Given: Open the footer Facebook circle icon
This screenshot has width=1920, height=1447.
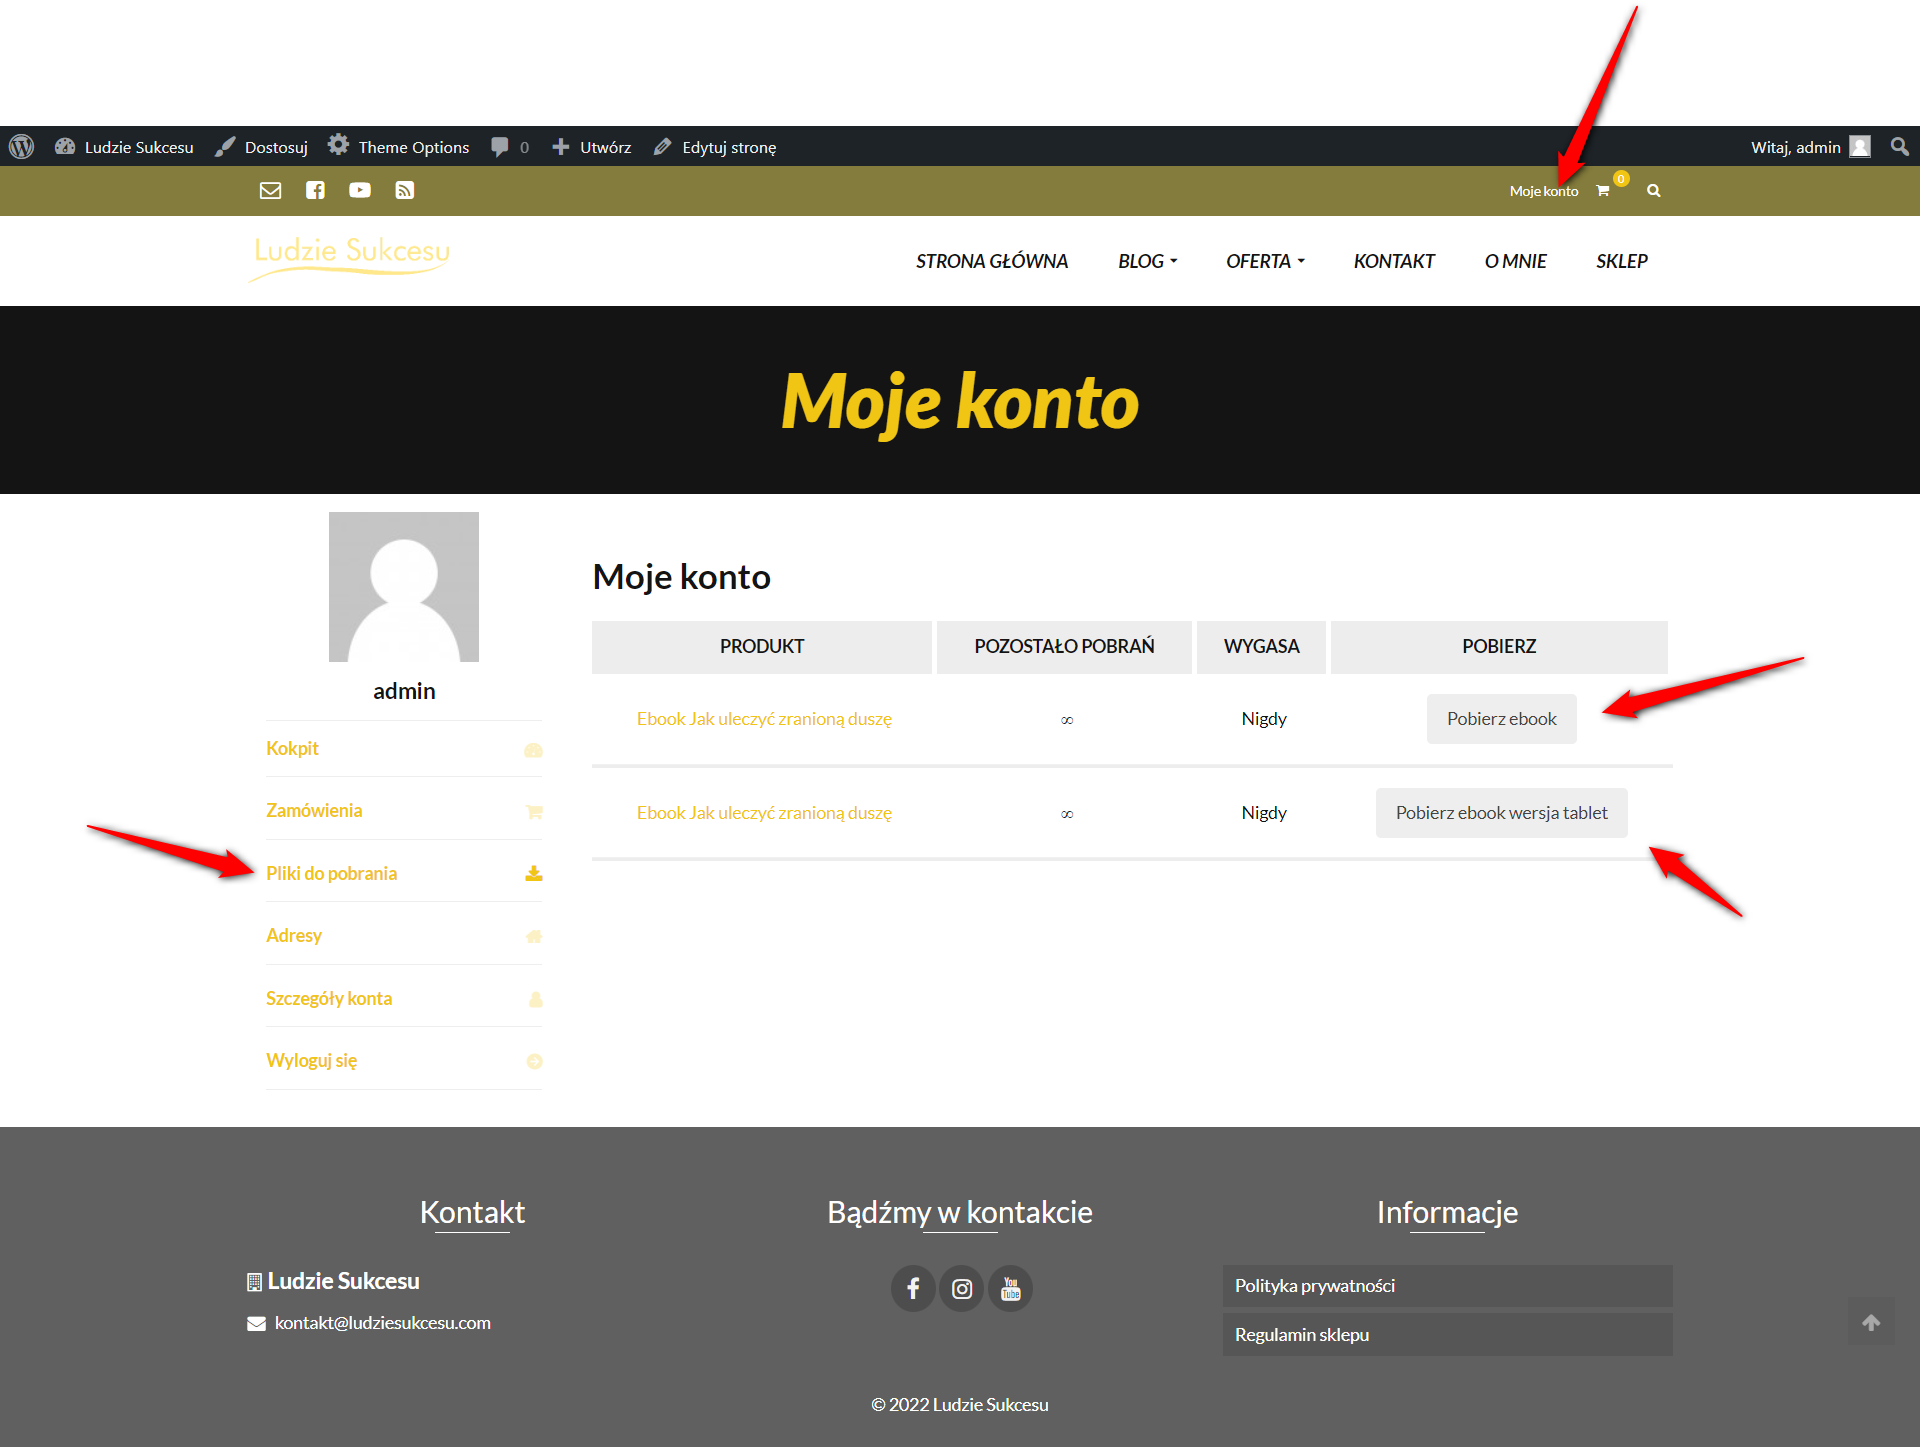Looking at the screenshot, I should (913, 1289).
